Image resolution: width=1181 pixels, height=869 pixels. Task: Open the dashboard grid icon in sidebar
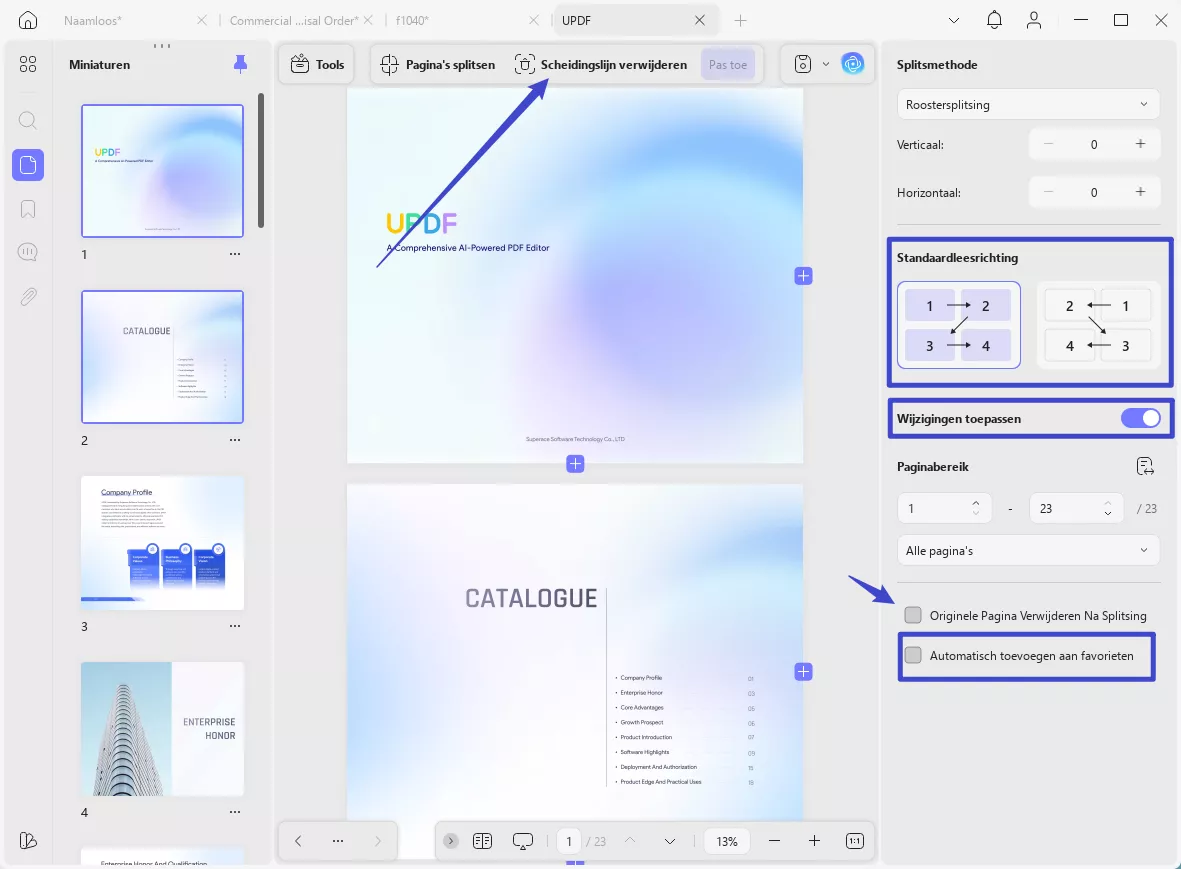(x=28, y=65)
